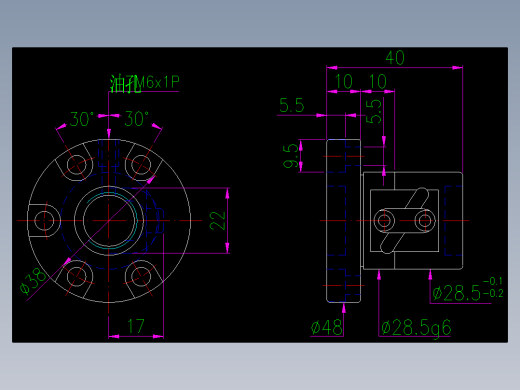Select the ø38 diameter dimension label
This screenshot has height=390, width=520.
[x=33, y=282]
